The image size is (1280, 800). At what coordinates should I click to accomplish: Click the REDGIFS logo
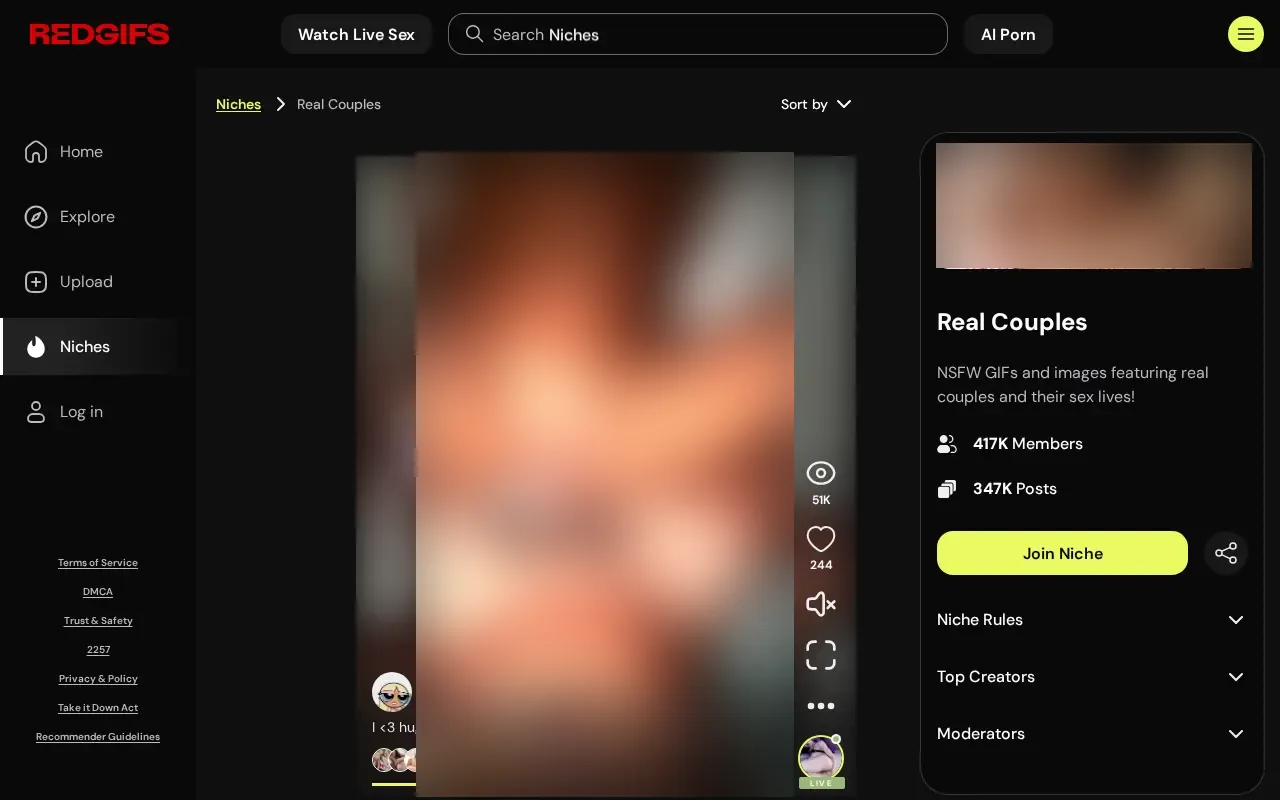point(99,35)
